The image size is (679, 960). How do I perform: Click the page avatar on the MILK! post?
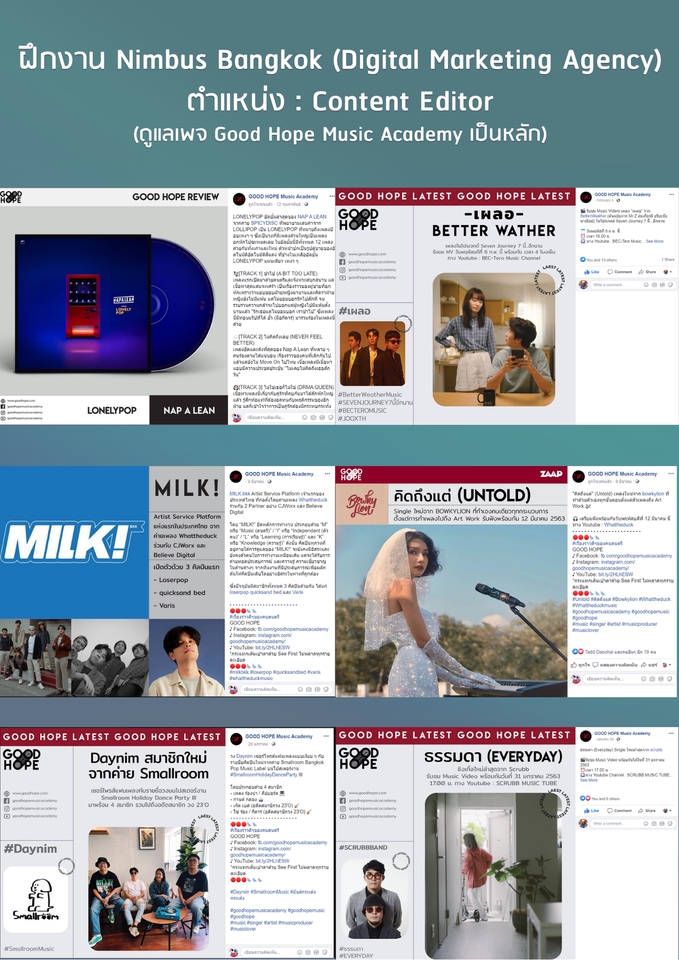point(236,476)
